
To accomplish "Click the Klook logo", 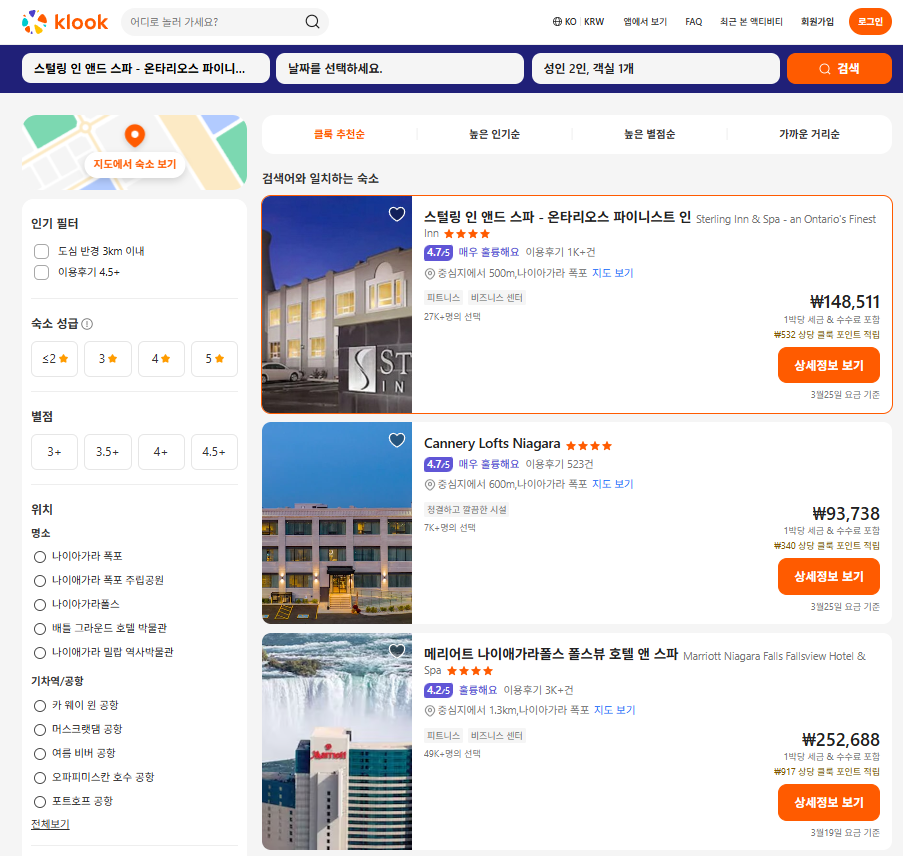I will click(64, 22).
